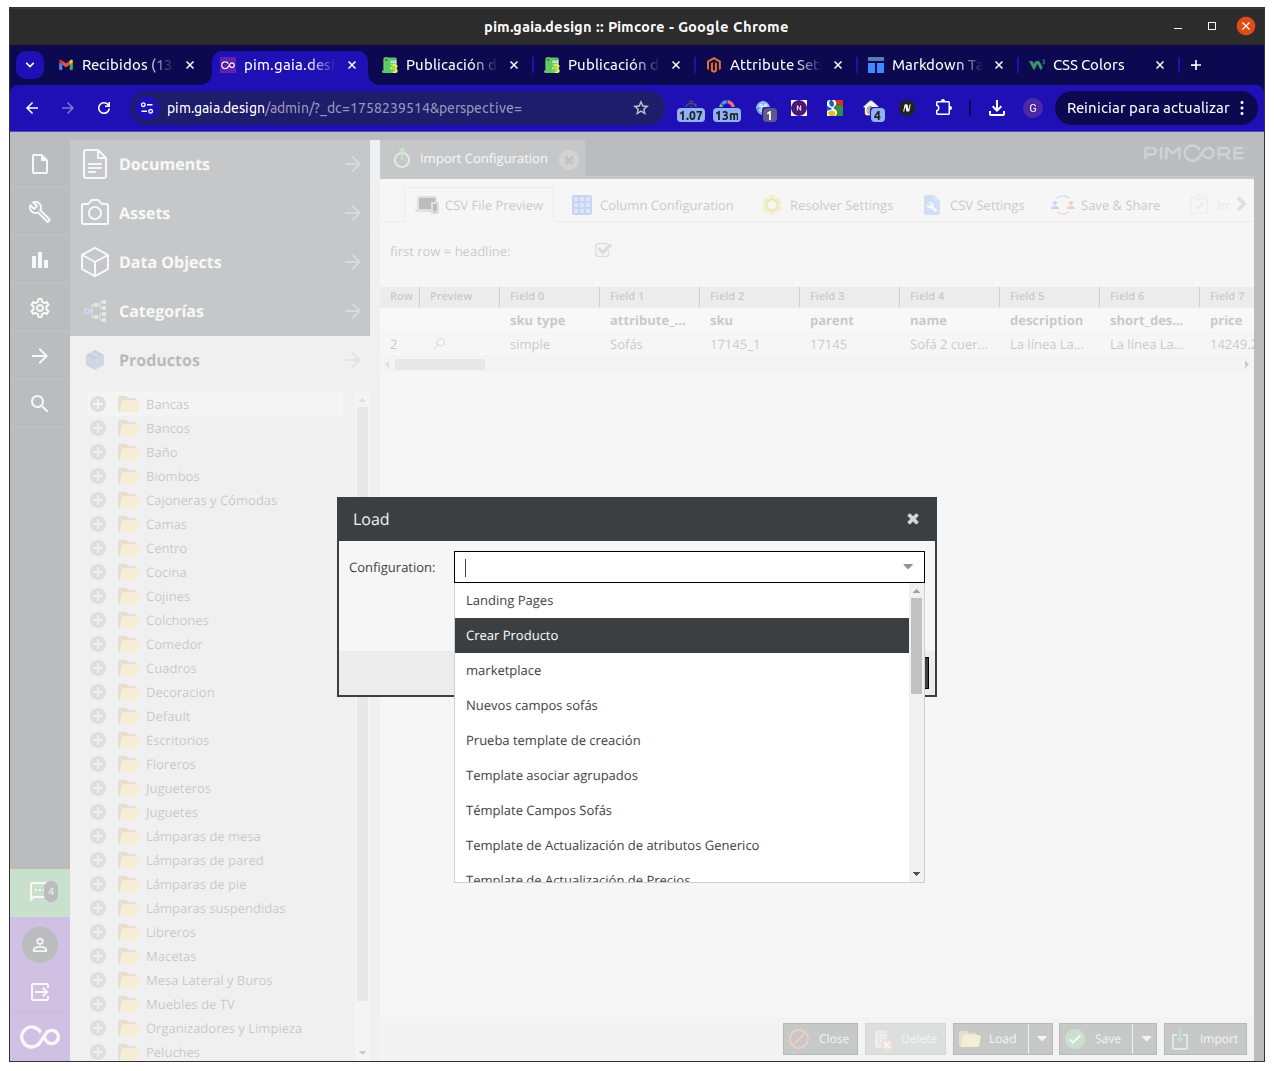Toggle the first row headline checkbox
The image size is (1274, 1071).
603,250
